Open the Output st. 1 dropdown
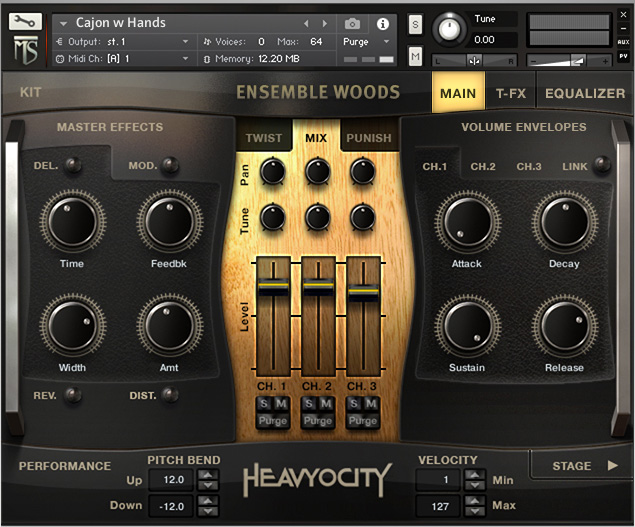635x527 pixels. [x=185, y=42]
